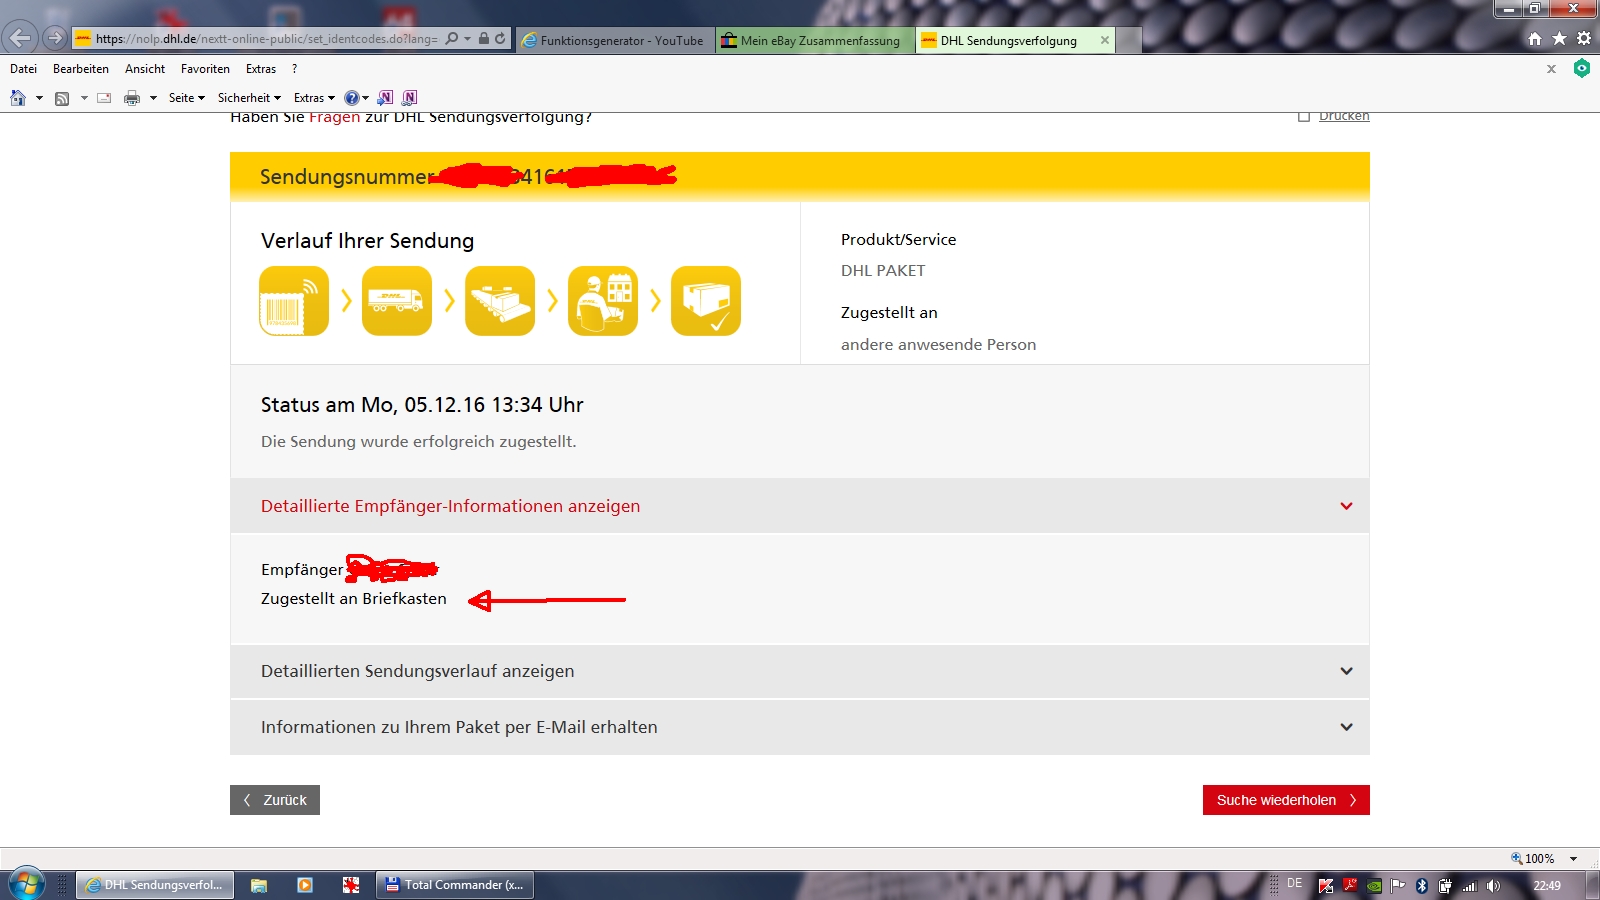Screen dimensions: 1600x900
Task: Close the DHL Sendungsverfolgung tab
Action: [1104, 41]
